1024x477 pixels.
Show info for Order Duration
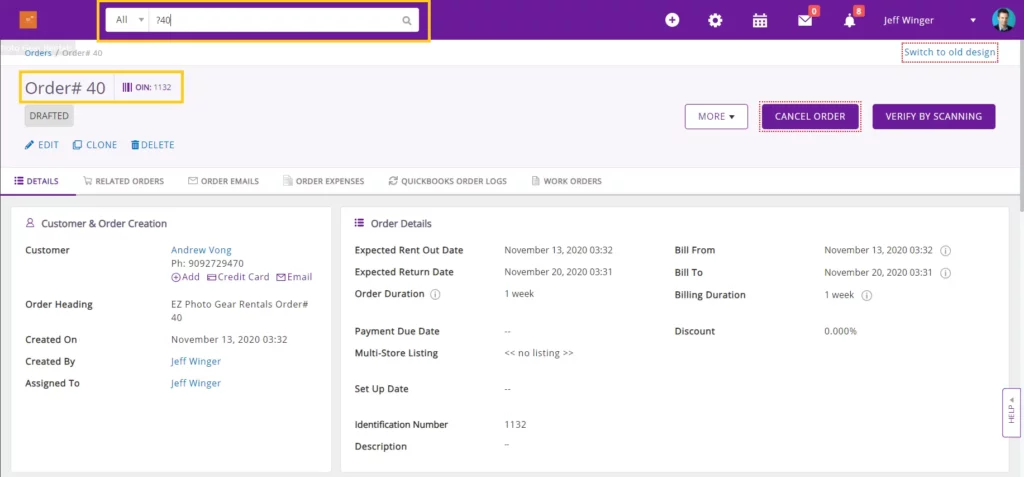435,295
